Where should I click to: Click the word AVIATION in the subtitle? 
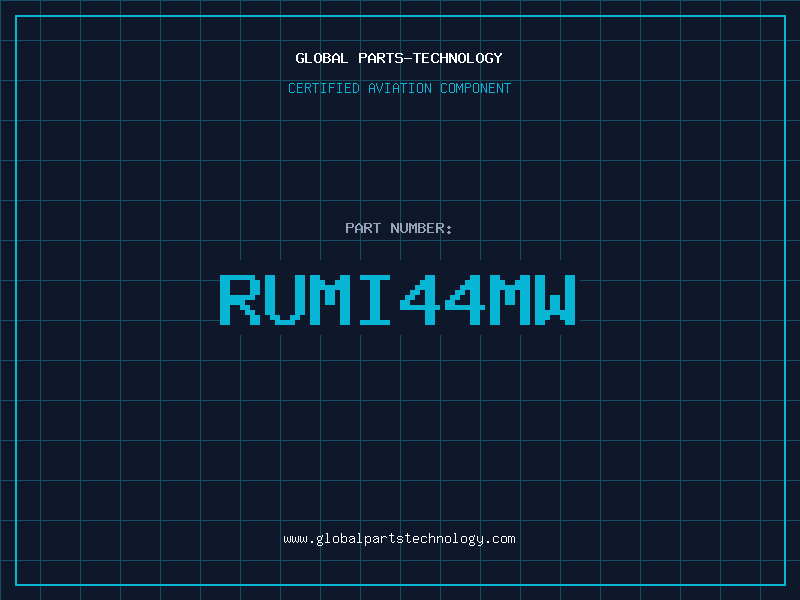coord(400,88)
